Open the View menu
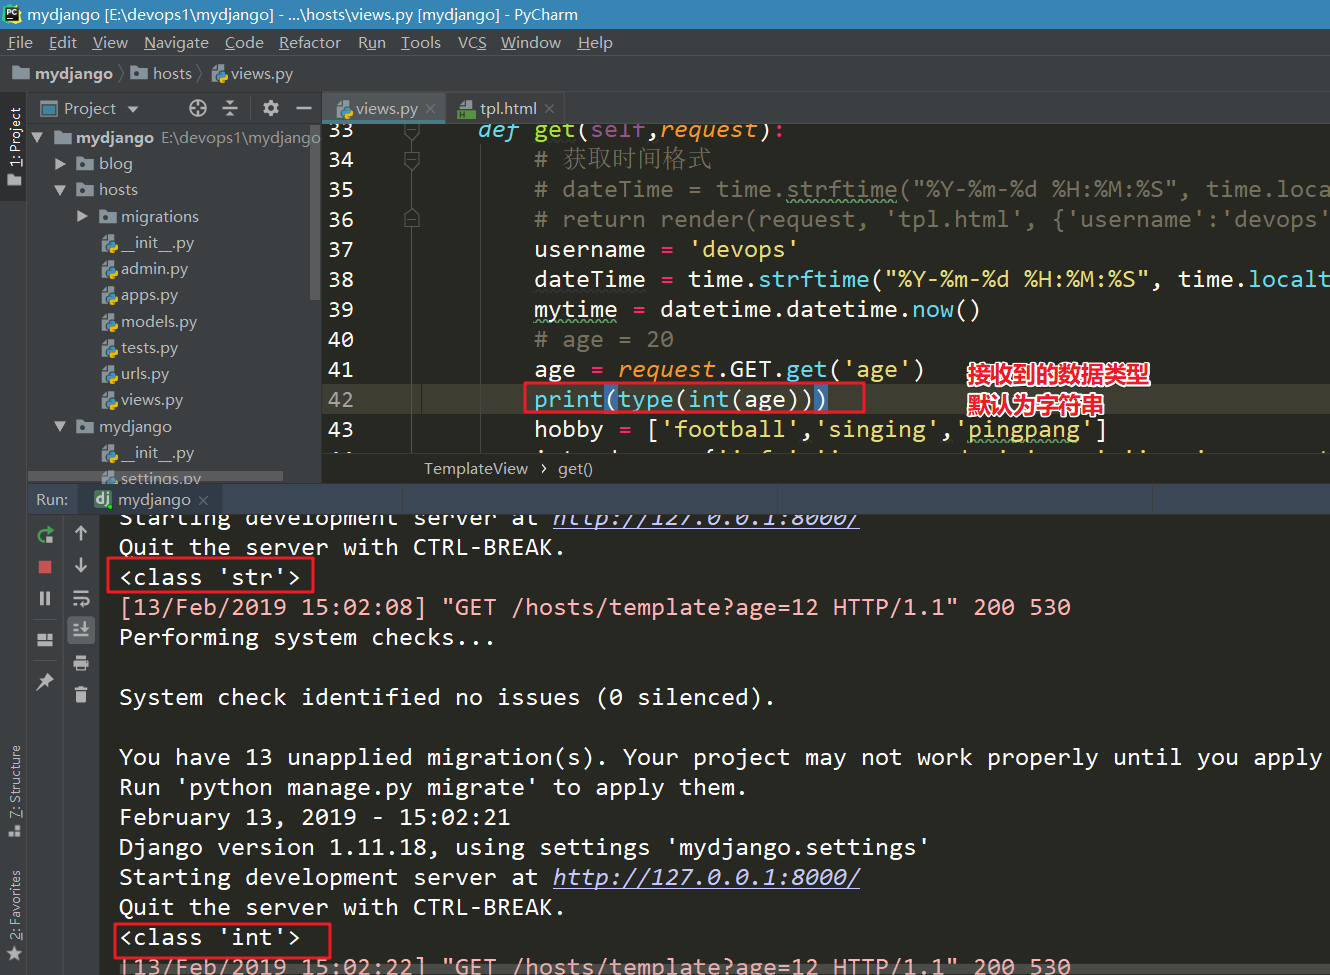Screen dimensions: 1330x975 tap(110, 42)
